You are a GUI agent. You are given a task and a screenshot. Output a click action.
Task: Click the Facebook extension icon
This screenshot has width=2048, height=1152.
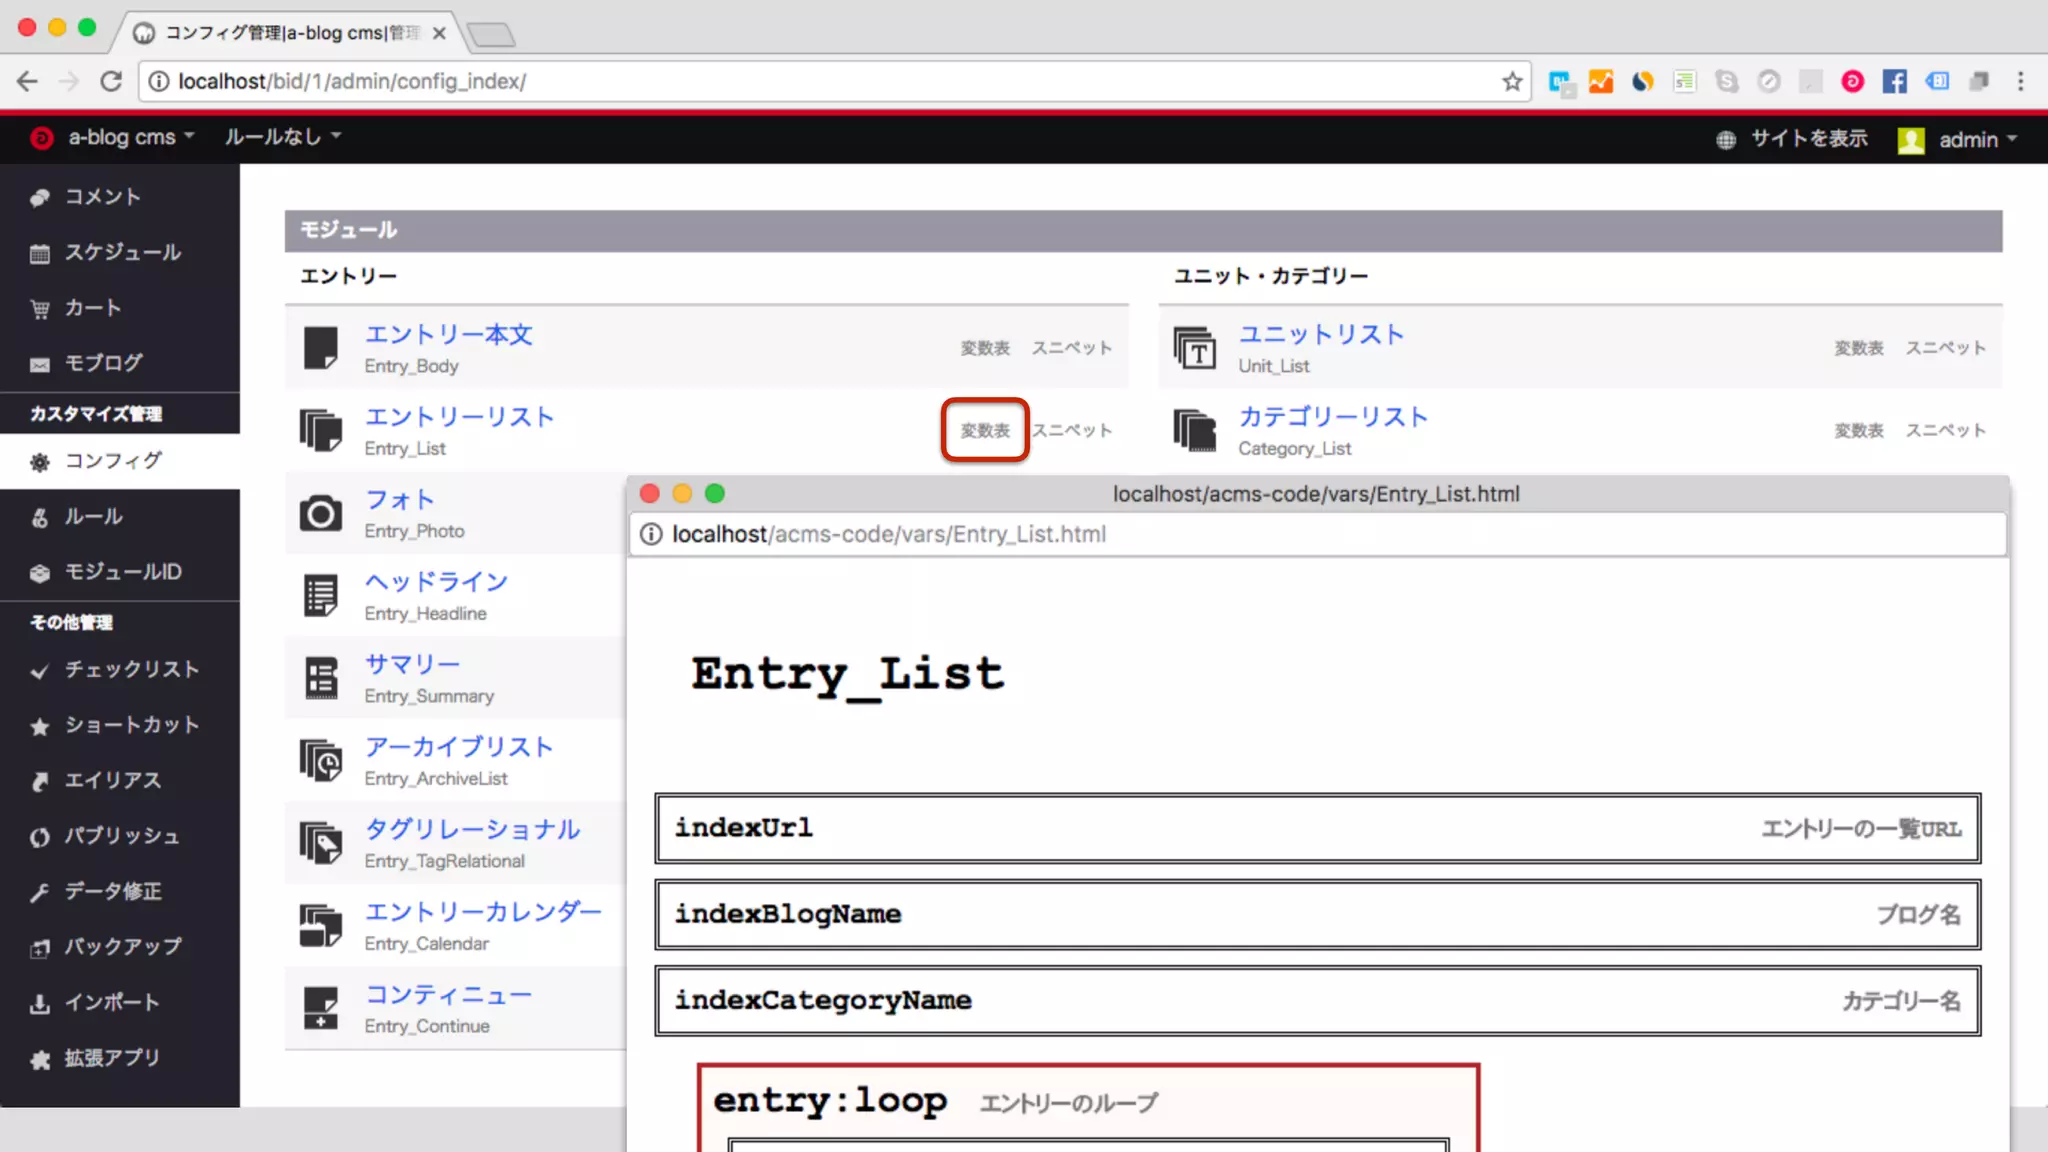(x=1894, y=81)
